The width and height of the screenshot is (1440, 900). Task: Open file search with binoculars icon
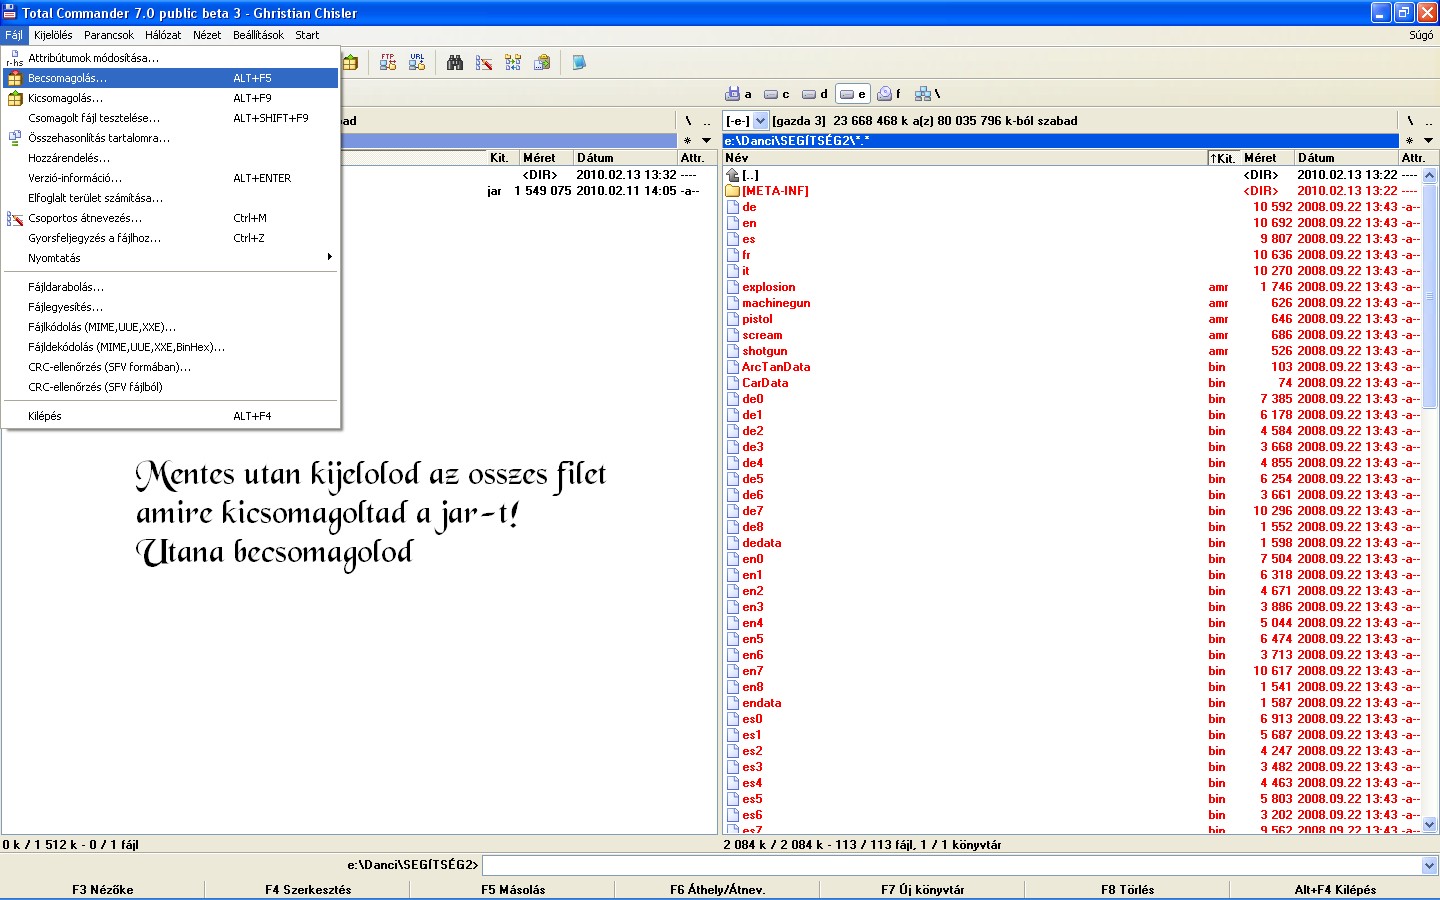coord(455,63)
